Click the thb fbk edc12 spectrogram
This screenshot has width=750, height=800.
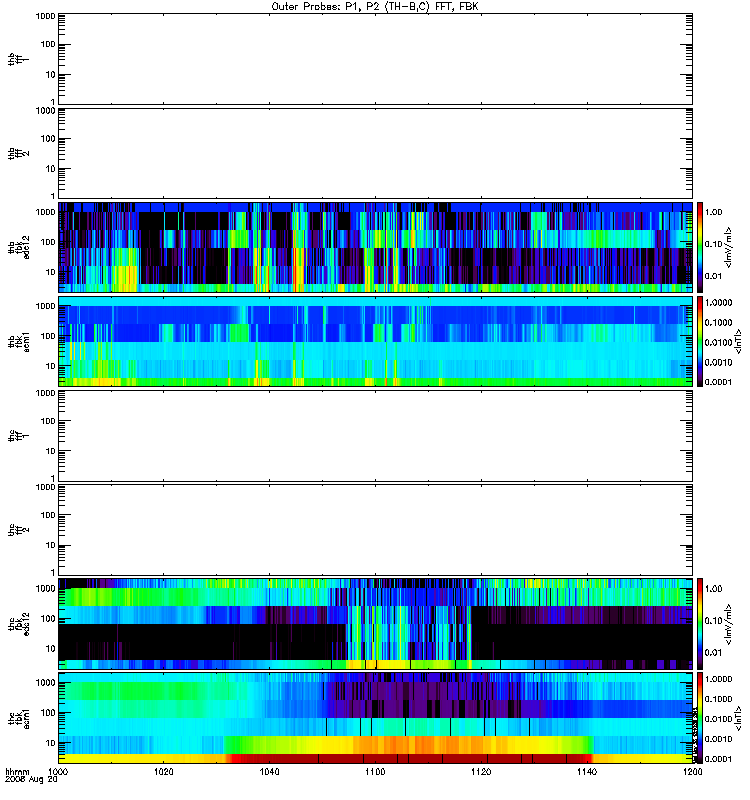point(375,247)
